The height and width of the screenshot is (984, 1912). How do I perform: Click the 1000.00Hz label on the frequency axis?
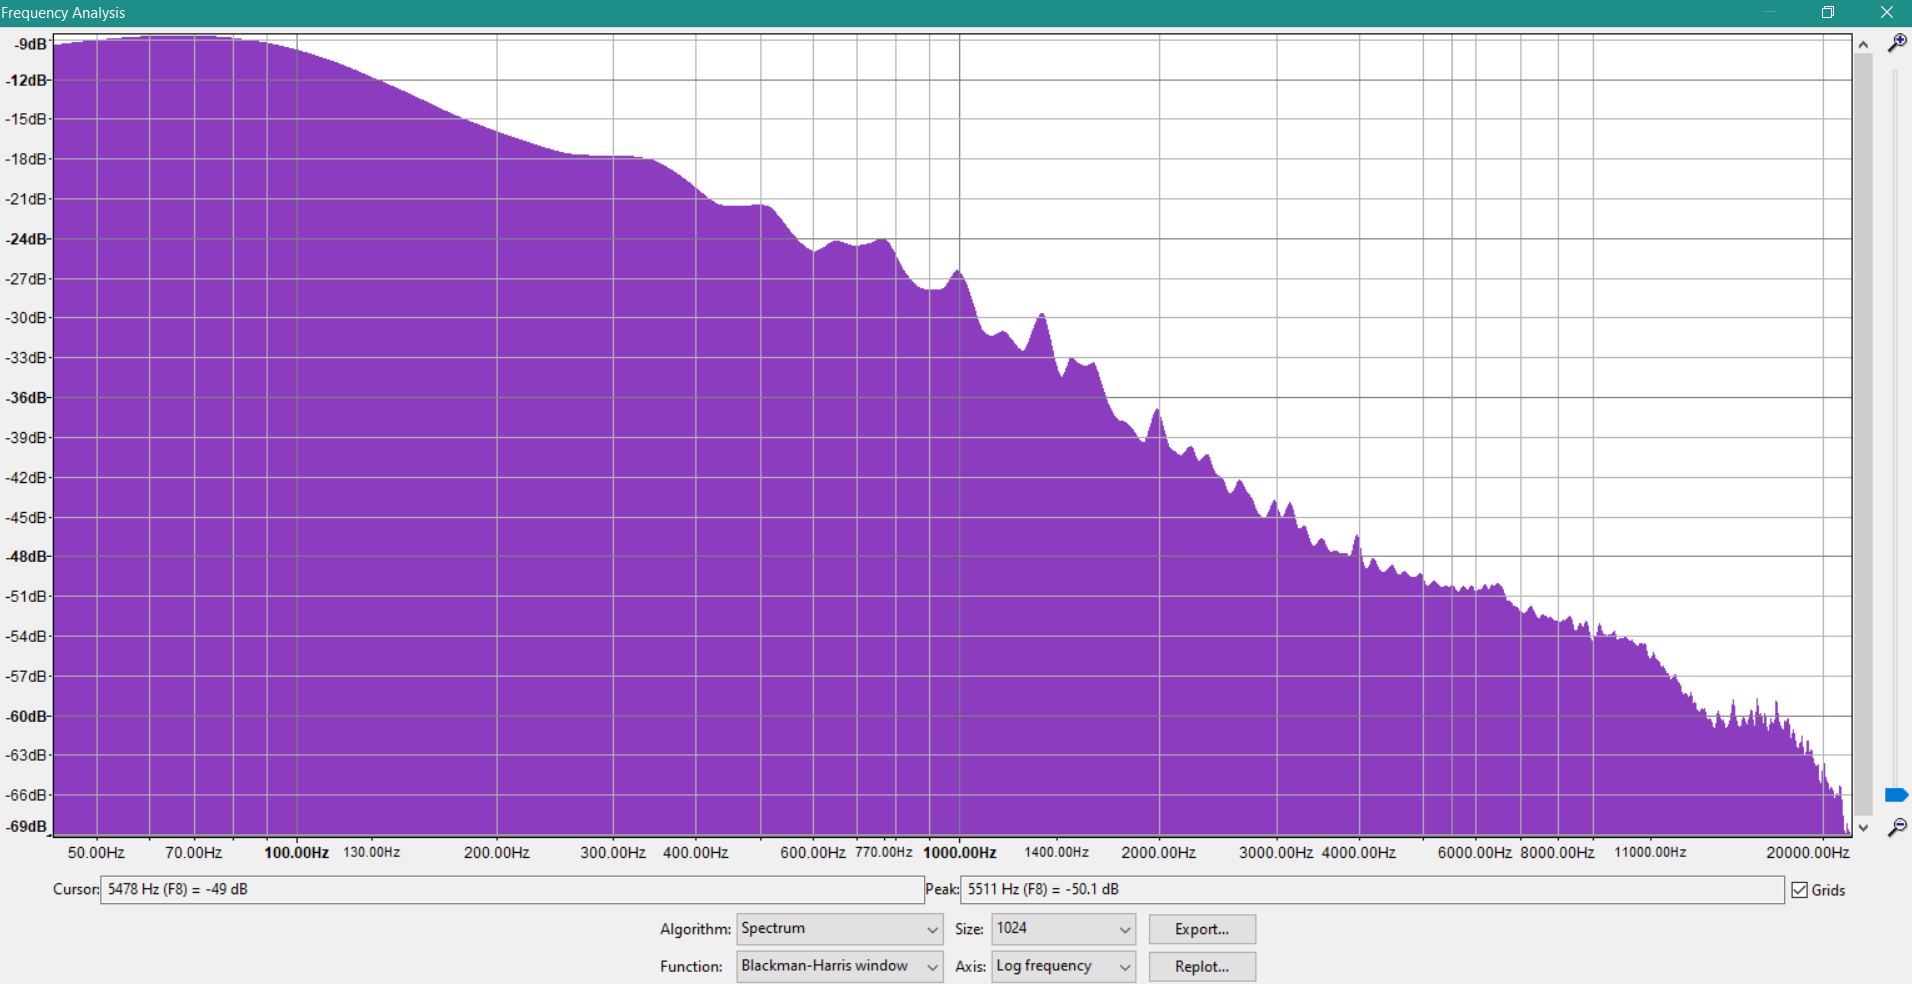[x=959, y=853]
